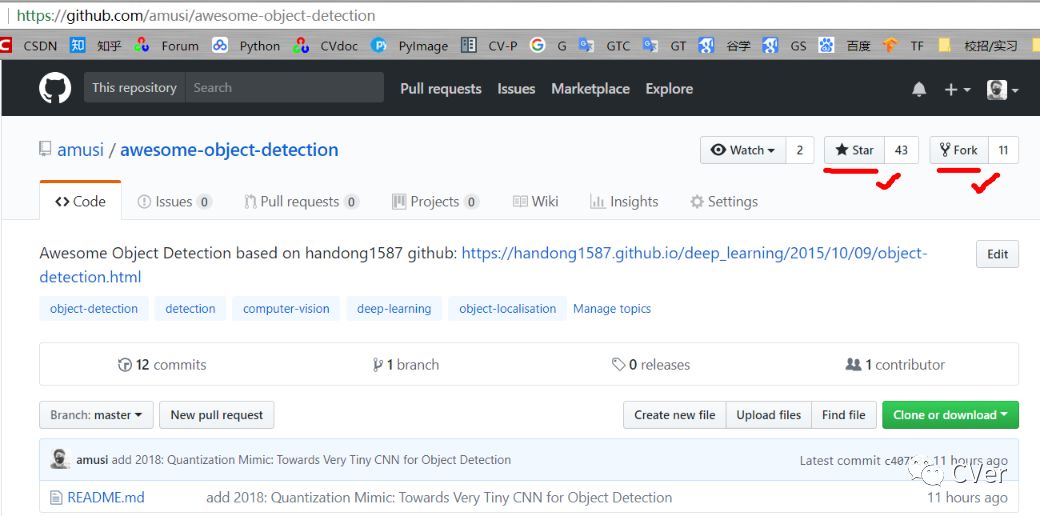Open the user avatar menu
The image size is (1040, 516).
click(1002, 90)
